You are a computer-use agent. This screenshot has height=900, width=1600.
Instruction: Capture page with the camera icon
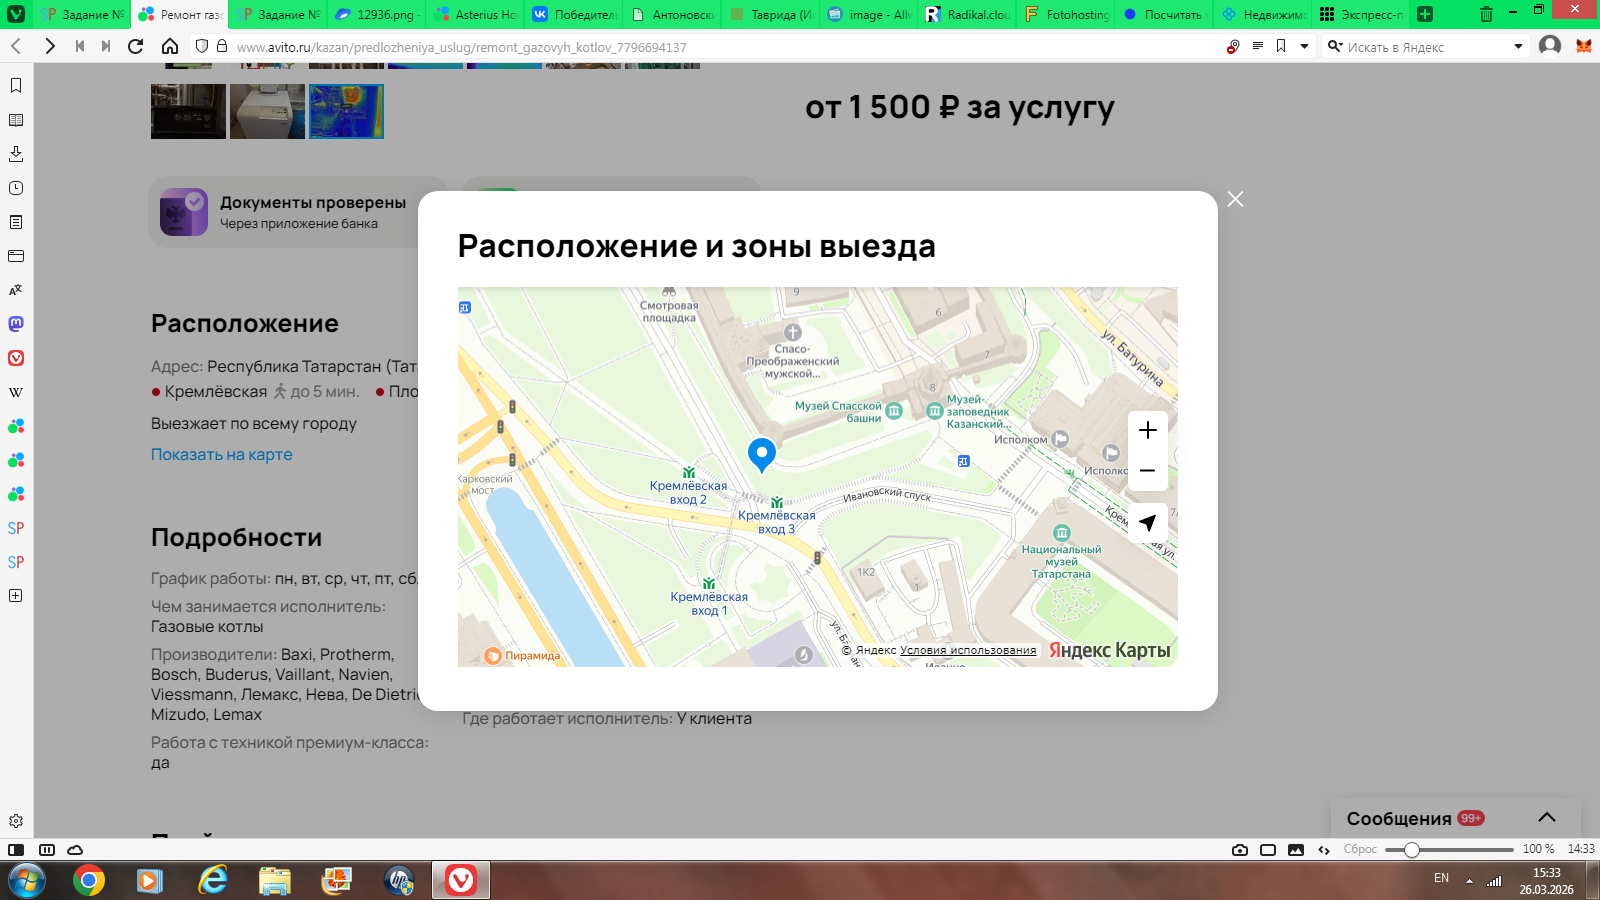[1240, 850]
